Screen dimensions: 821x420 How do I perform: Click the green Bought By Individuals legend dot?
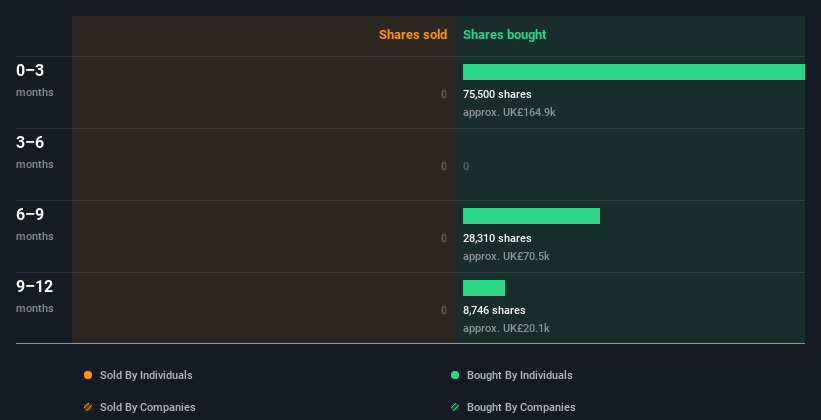(x=455, y=375)
